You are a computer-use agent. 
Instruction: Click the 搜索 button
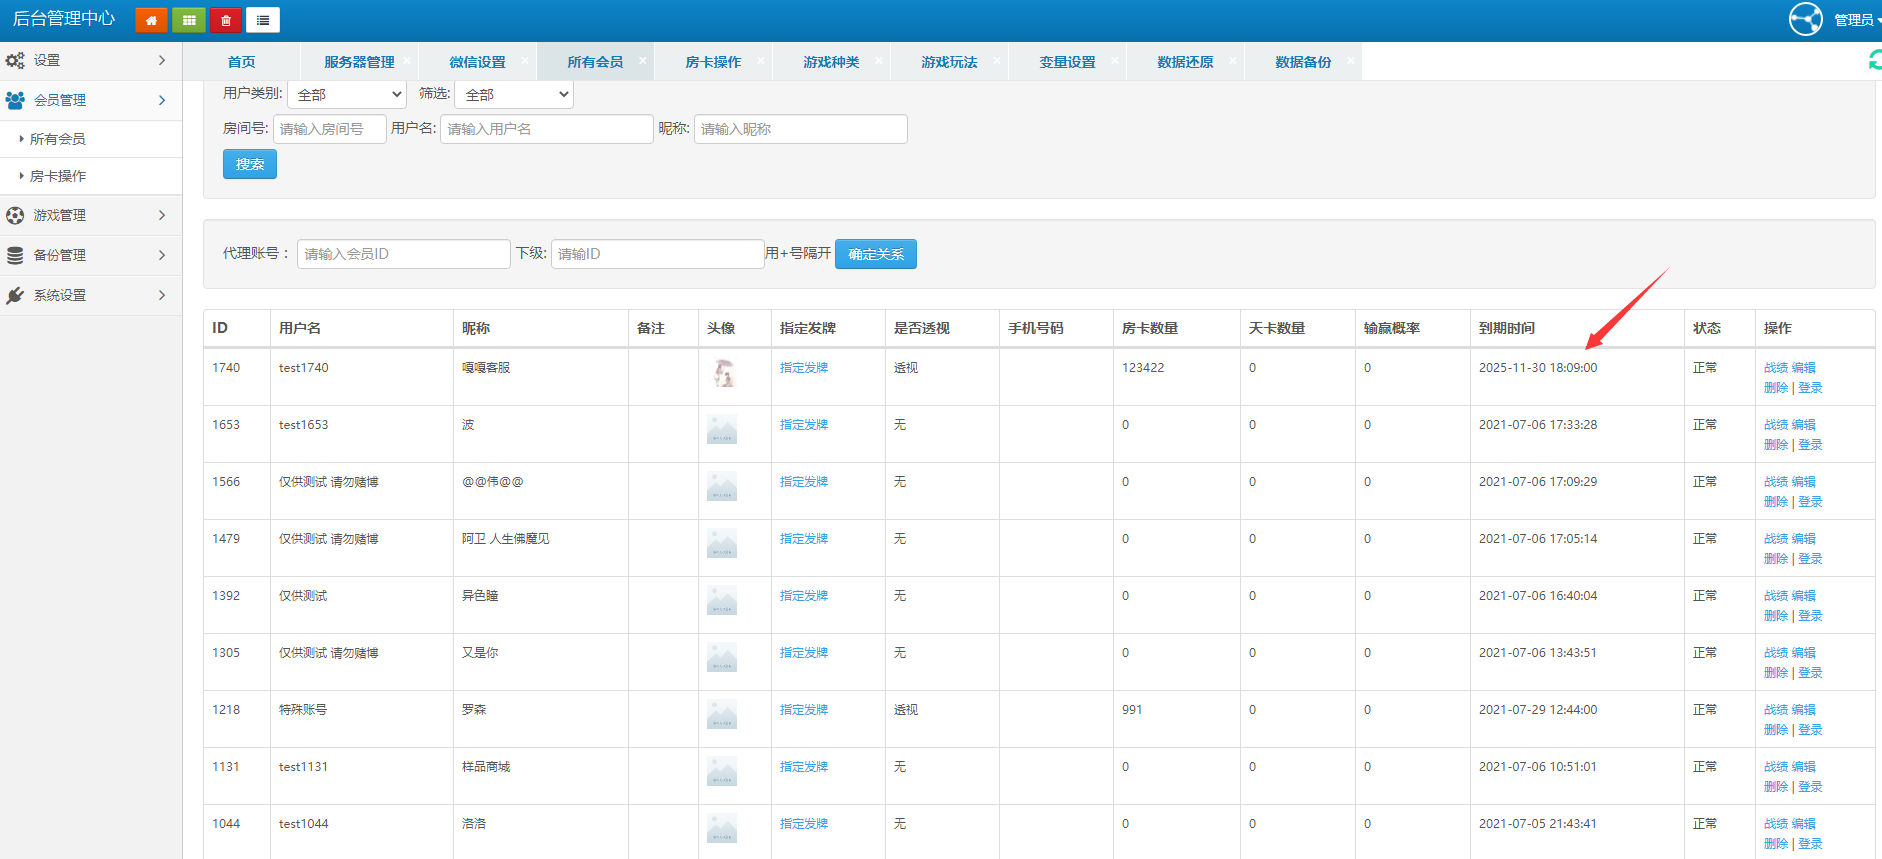click(x=250, y=164)
